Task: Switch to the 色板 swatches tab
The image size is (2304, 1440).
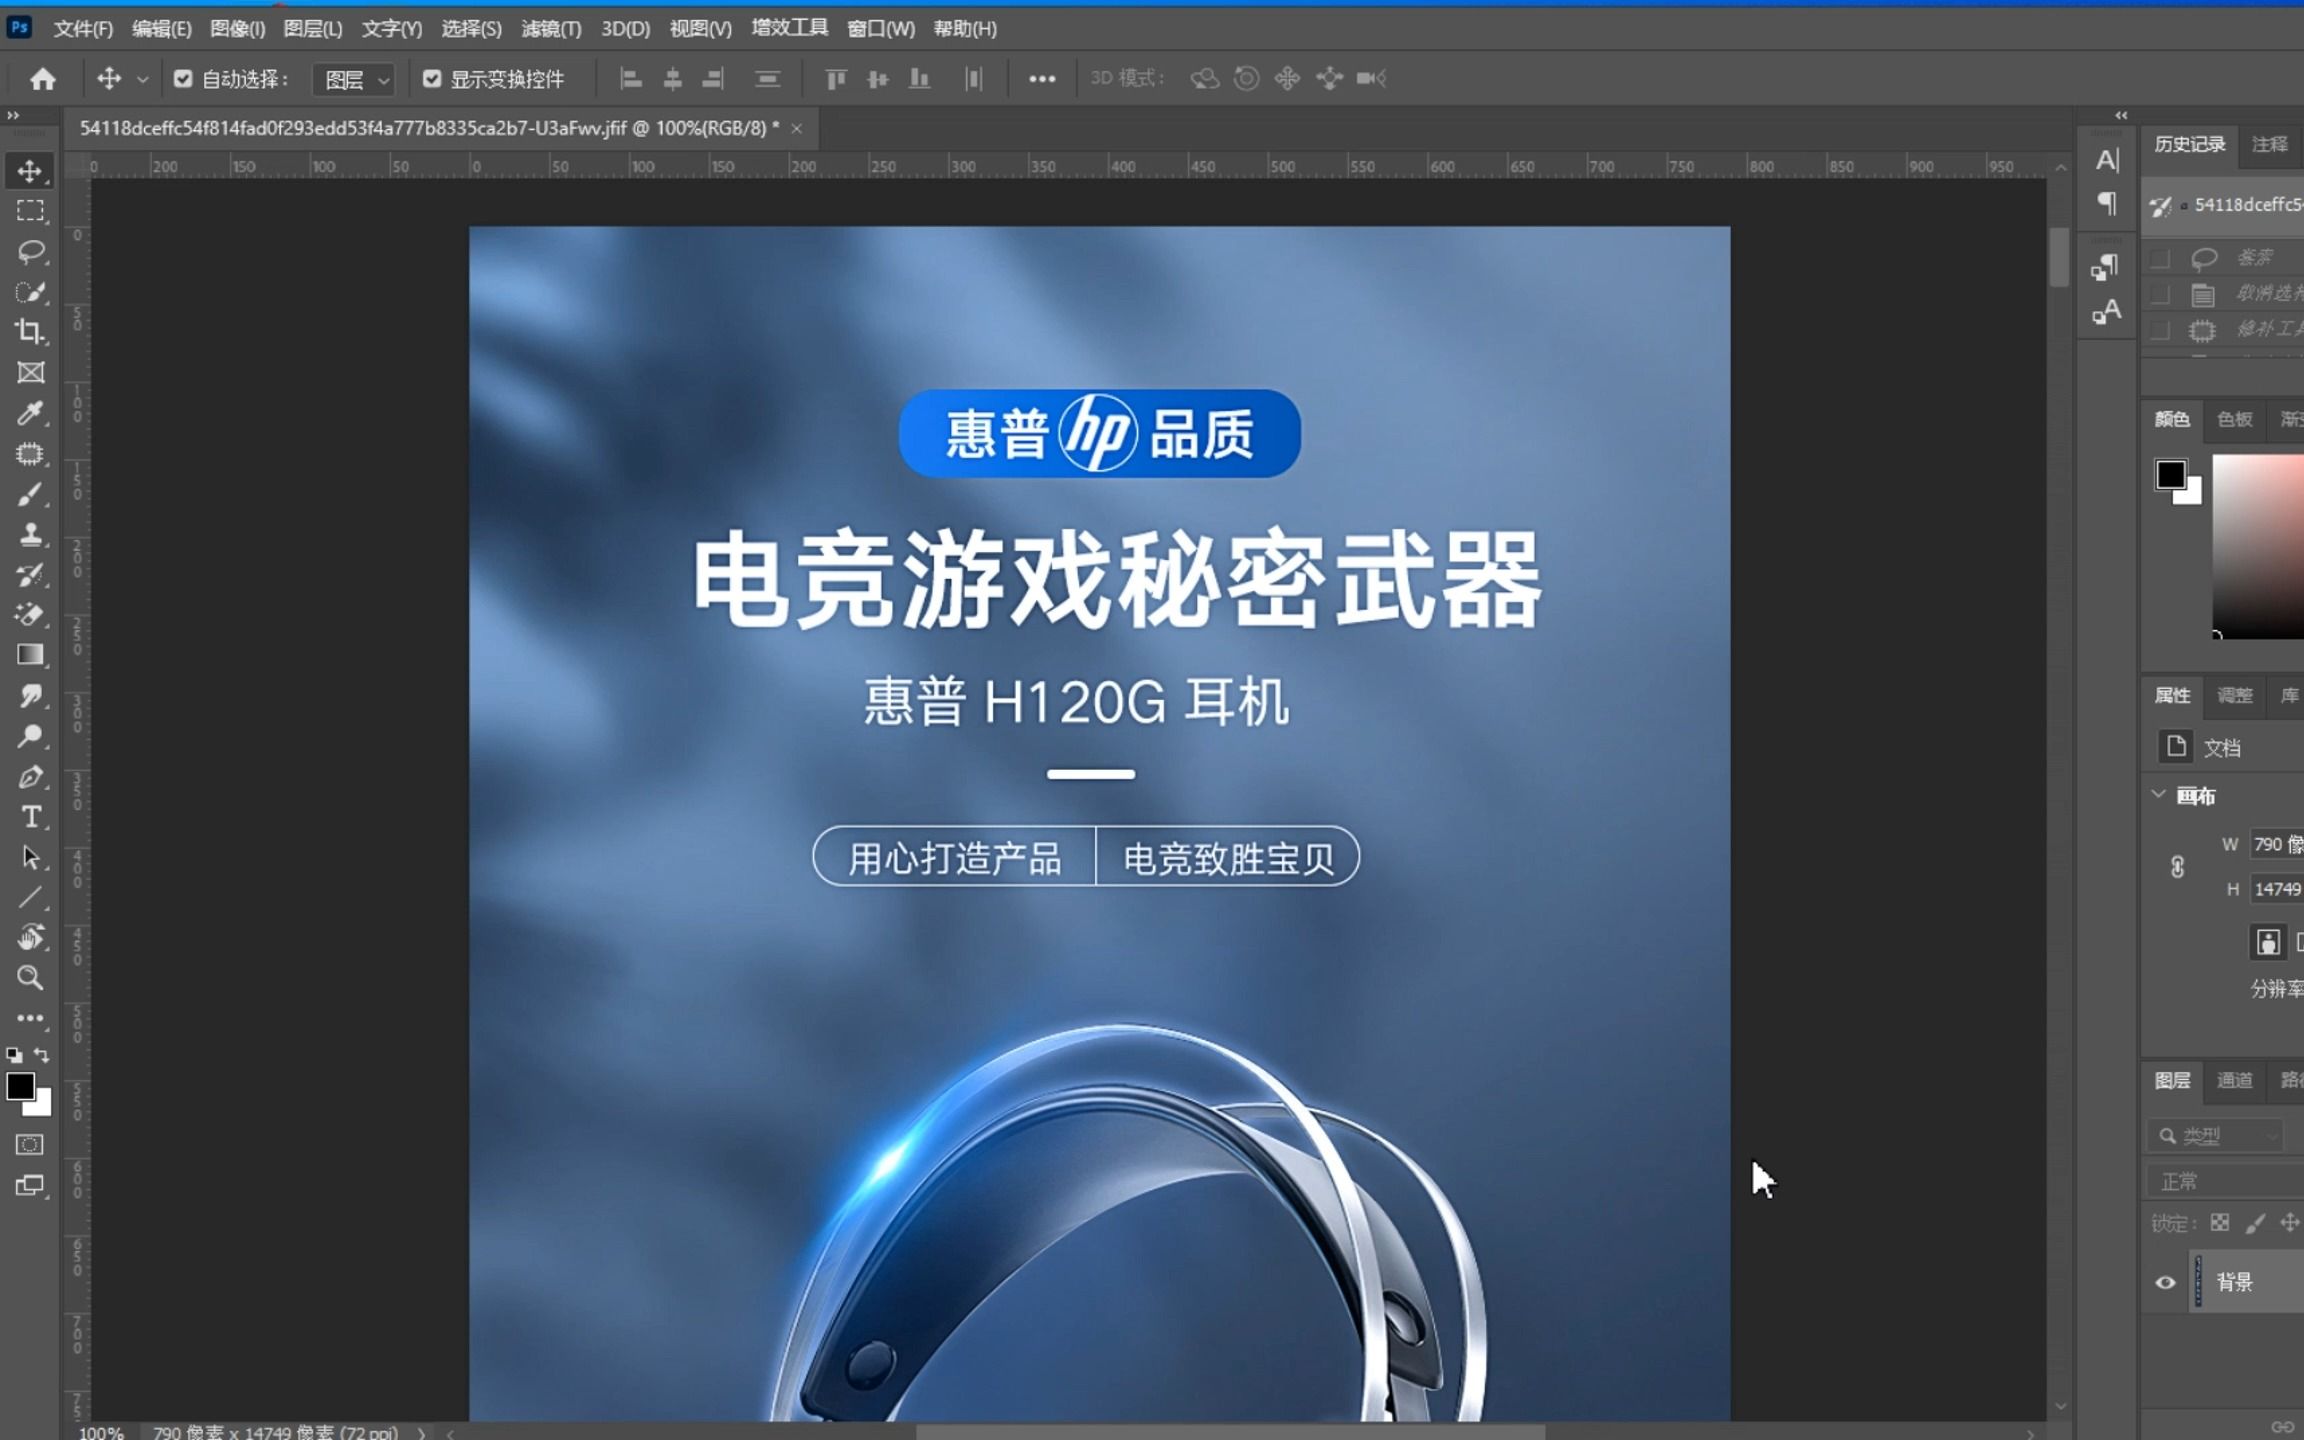Action: 2234,419
